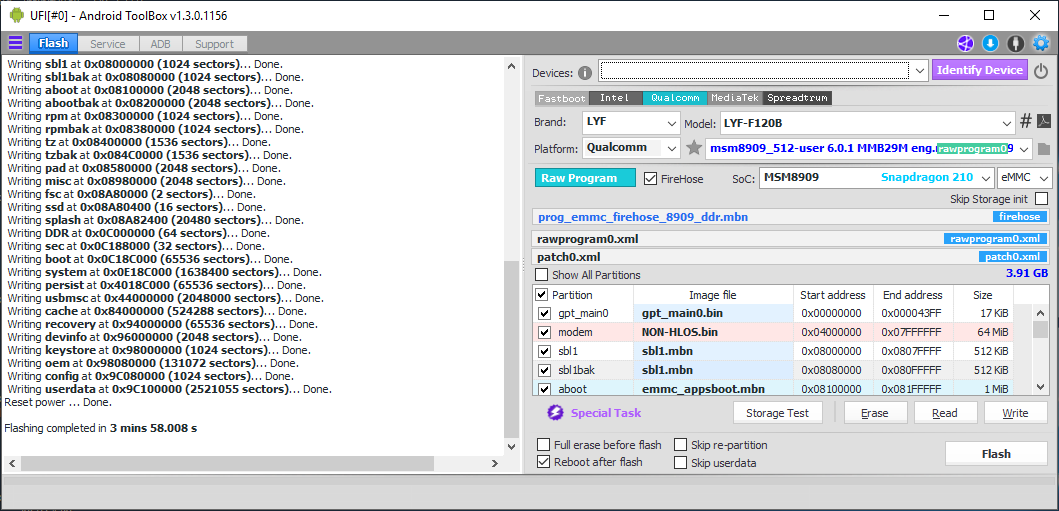Viewport: 1059px width, 511px height.
Task: Toggle the FireHose checkbox
Action: pos(650,179)
